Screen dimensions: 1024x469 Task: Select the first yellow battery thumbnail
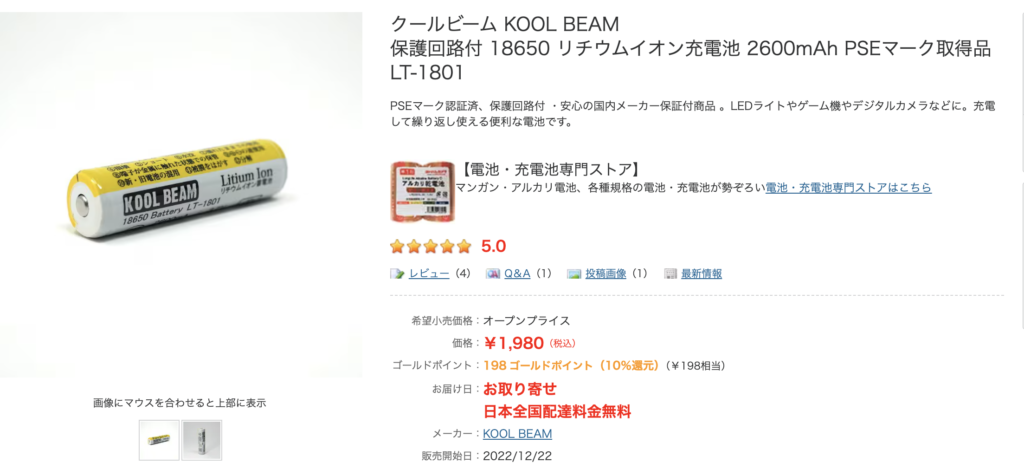(x=159, y=440)
